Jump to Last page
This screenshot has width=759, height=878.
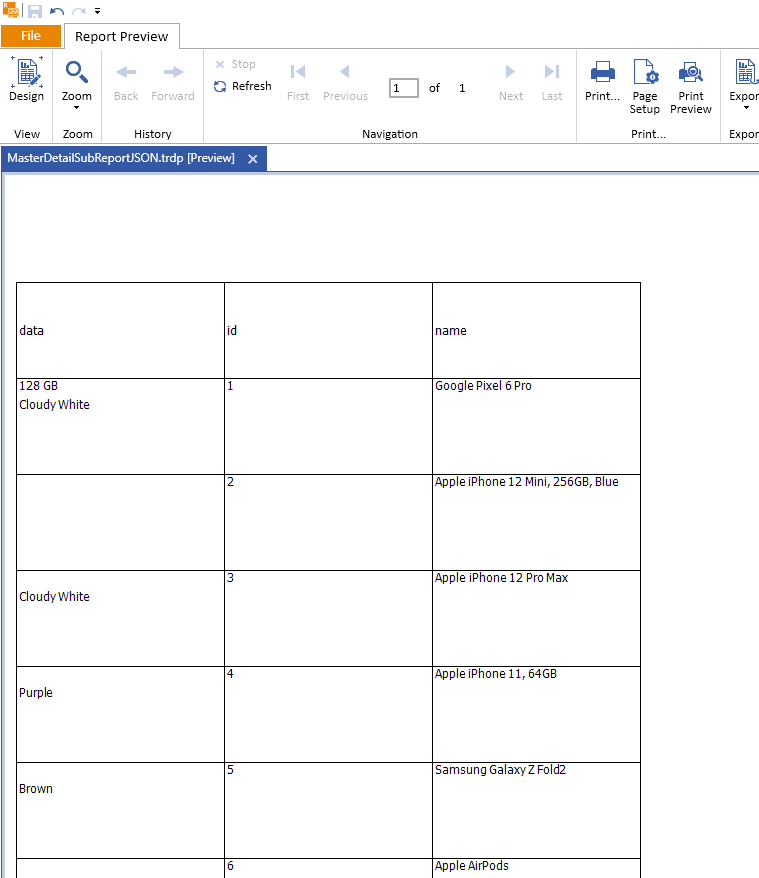click(x=552, y=82)
